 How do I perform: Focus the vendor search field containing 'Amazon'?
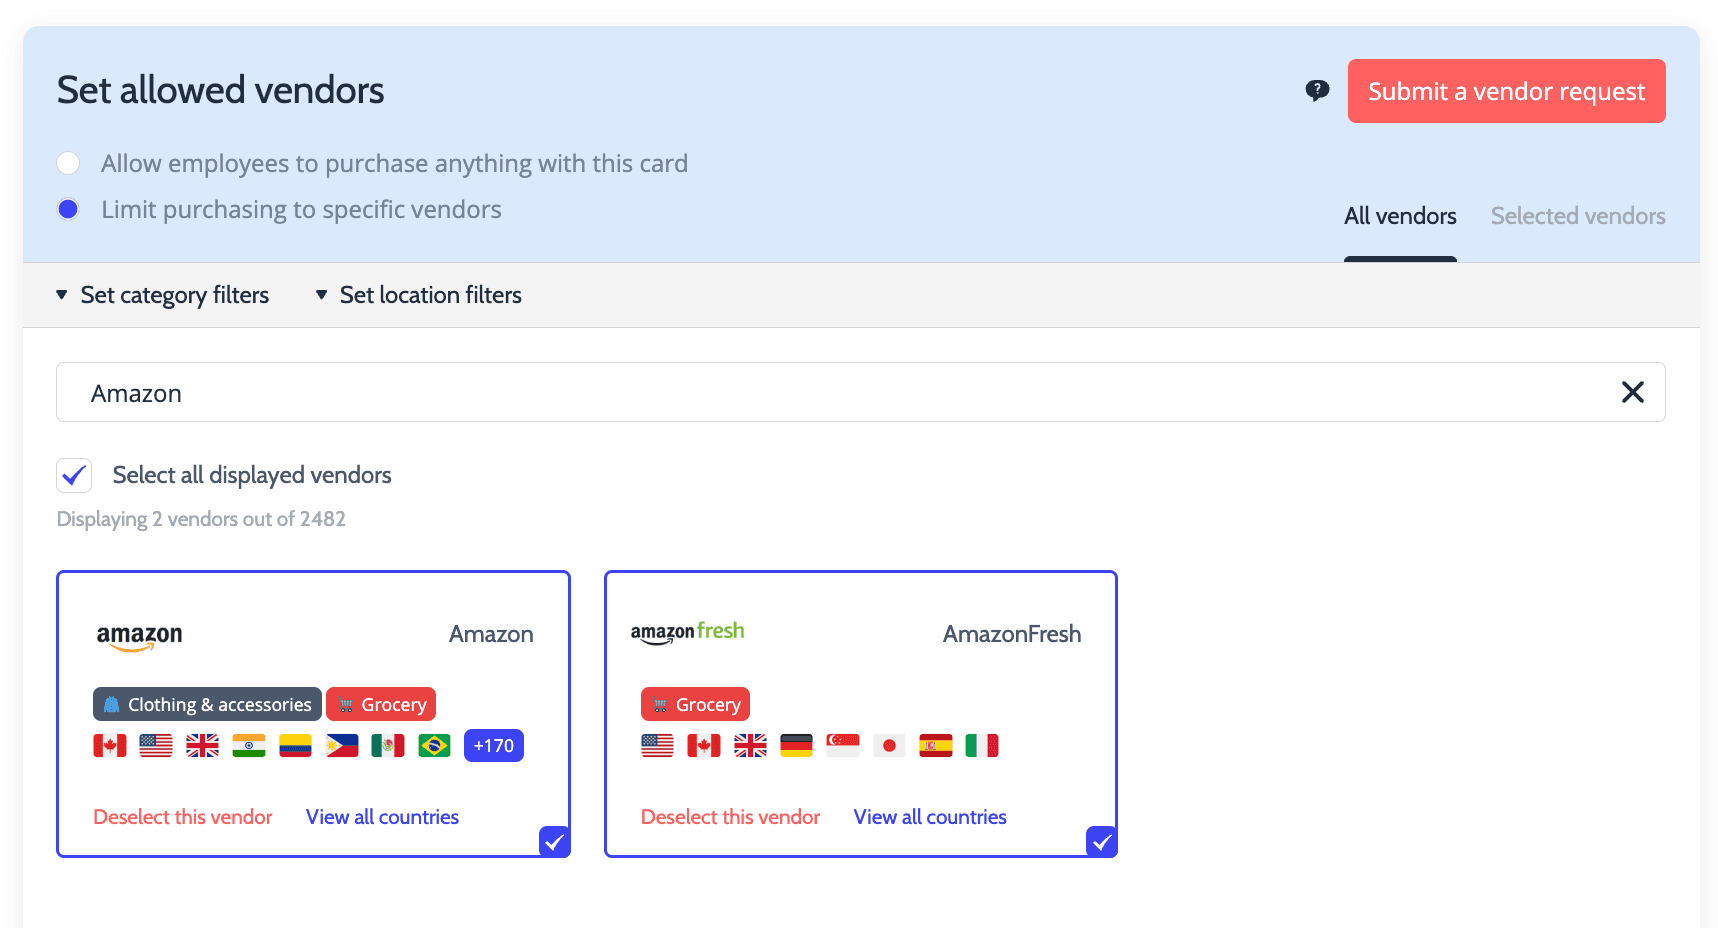(860, 392)
